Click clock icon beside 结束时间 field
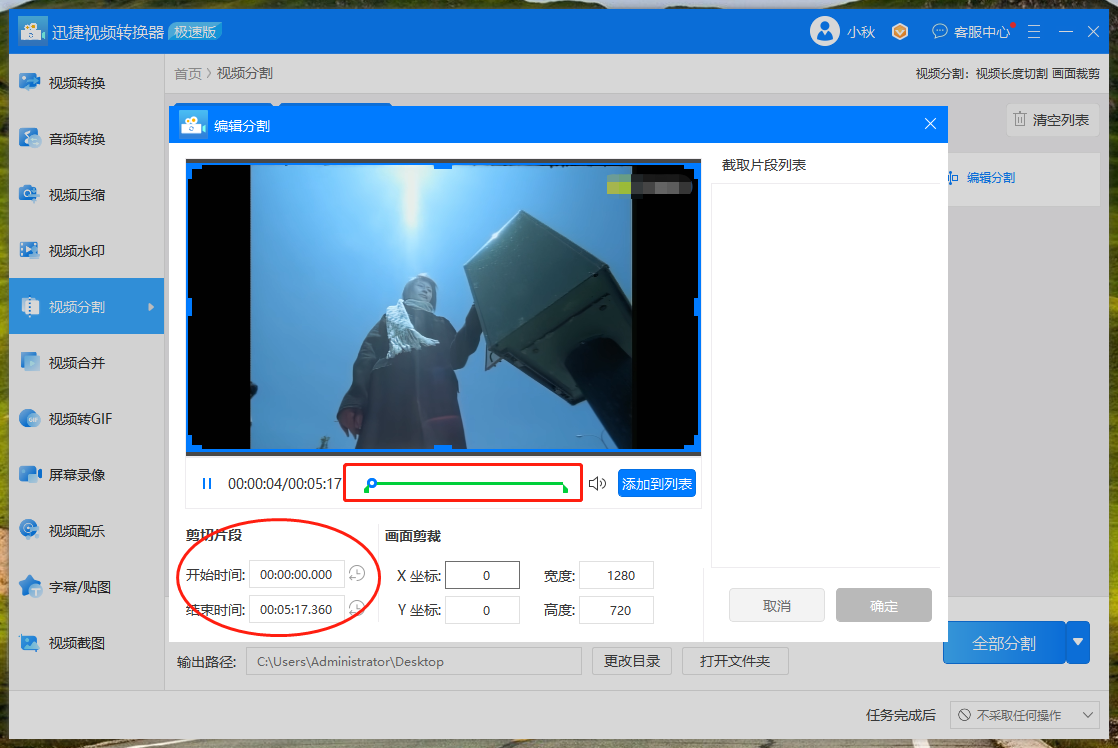1118x748 pixels. click(x=356, y=608)
